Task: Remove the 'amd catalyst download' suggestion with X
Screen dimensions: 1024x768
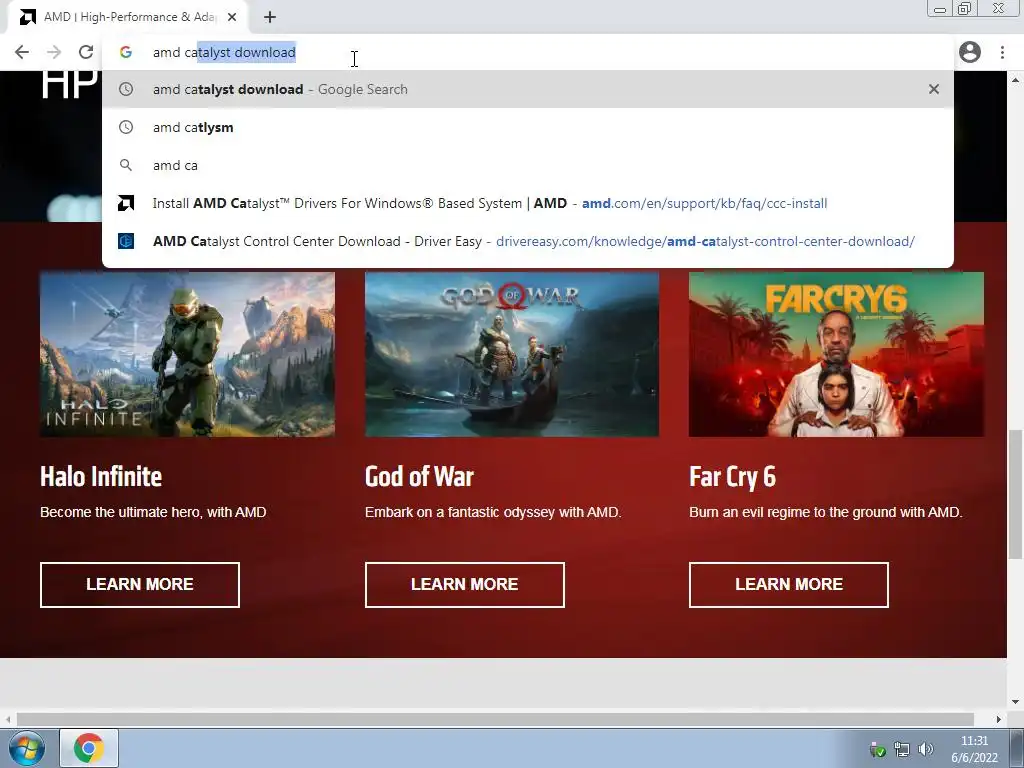Action: click(934, 89)
